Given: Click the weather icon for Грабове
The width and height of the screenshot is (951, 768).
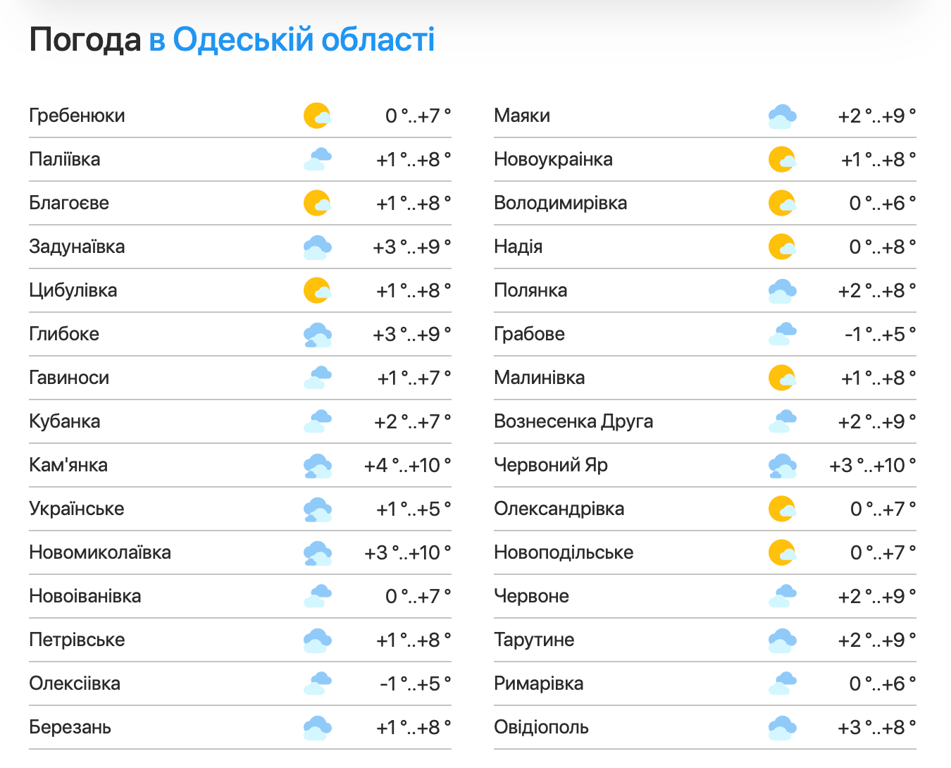Looking at the screenshot, I should 782,334.
